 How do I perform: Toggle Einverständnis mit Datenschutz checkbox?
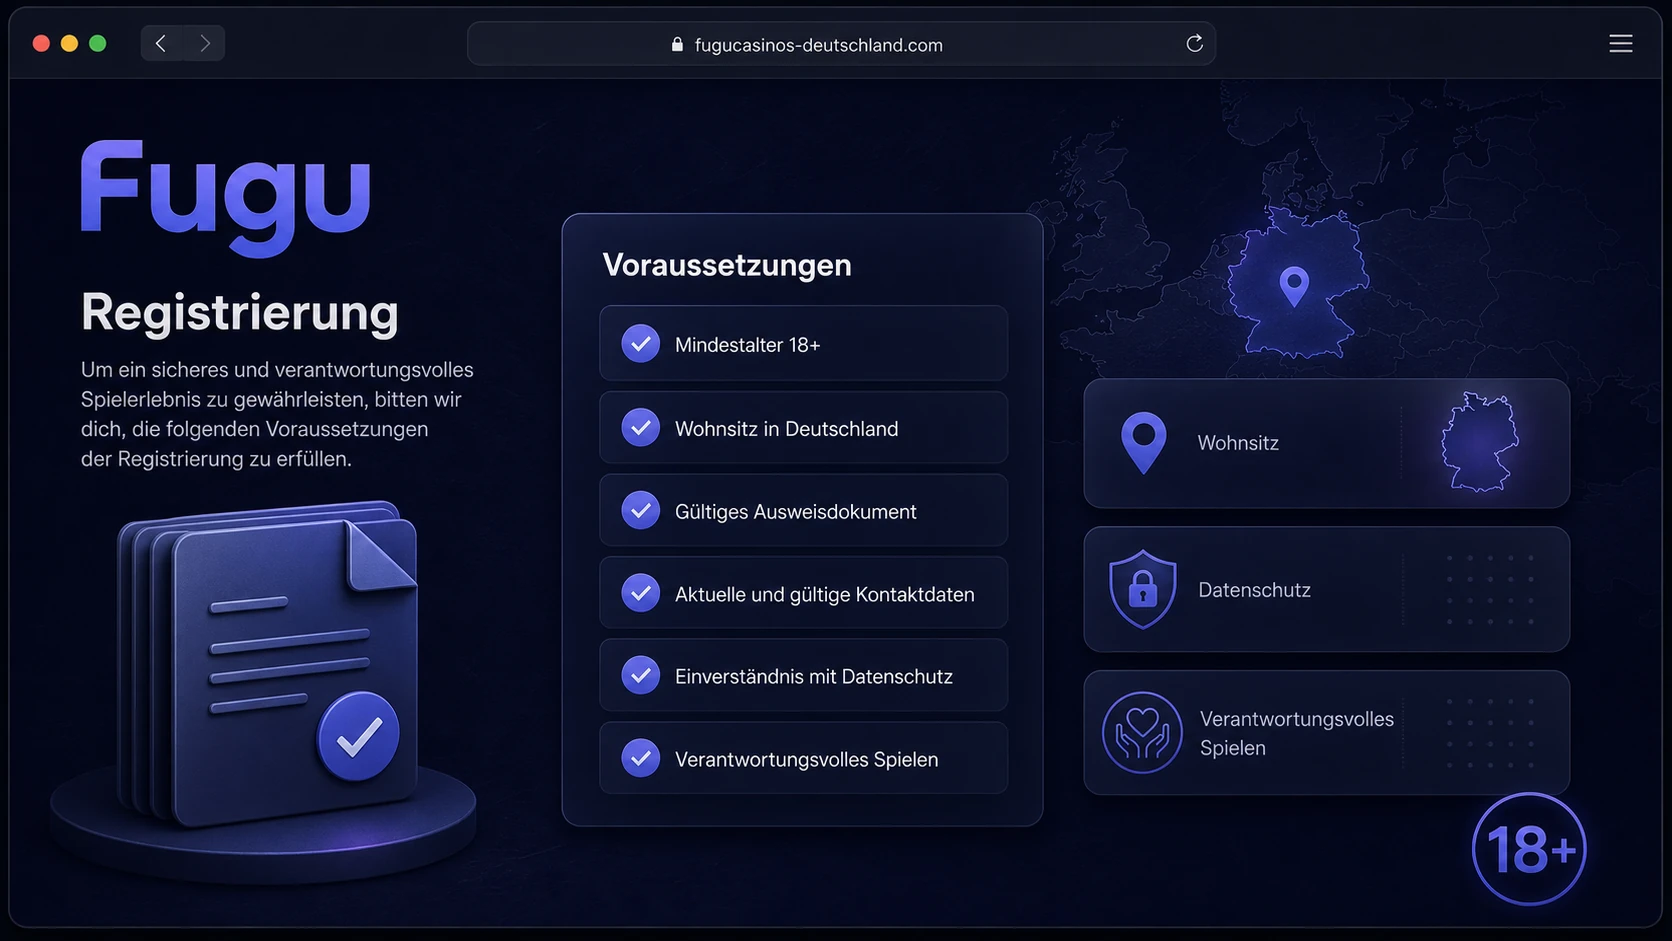[x=640, y=676]
